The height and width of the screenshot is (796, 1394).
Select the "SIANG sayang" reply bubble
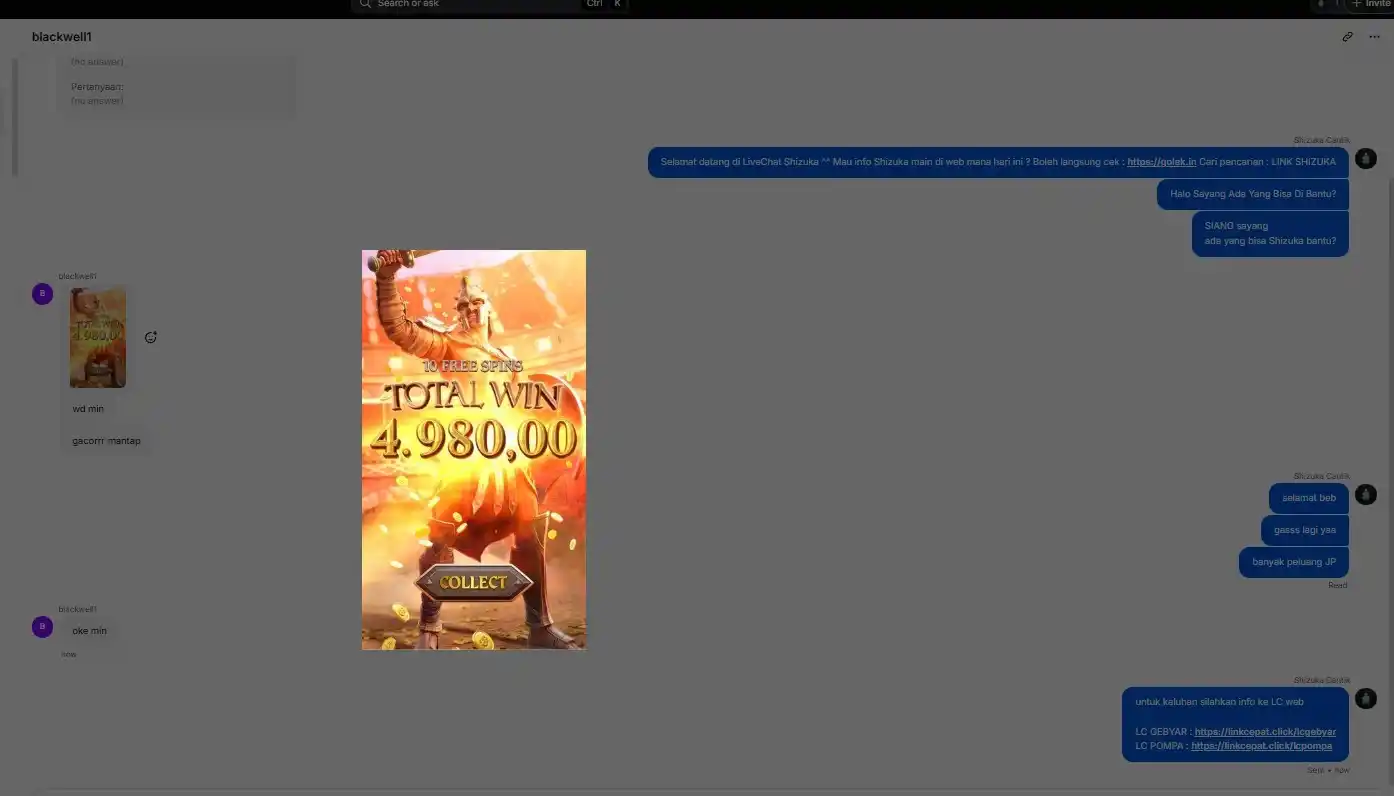point(1270,233)
